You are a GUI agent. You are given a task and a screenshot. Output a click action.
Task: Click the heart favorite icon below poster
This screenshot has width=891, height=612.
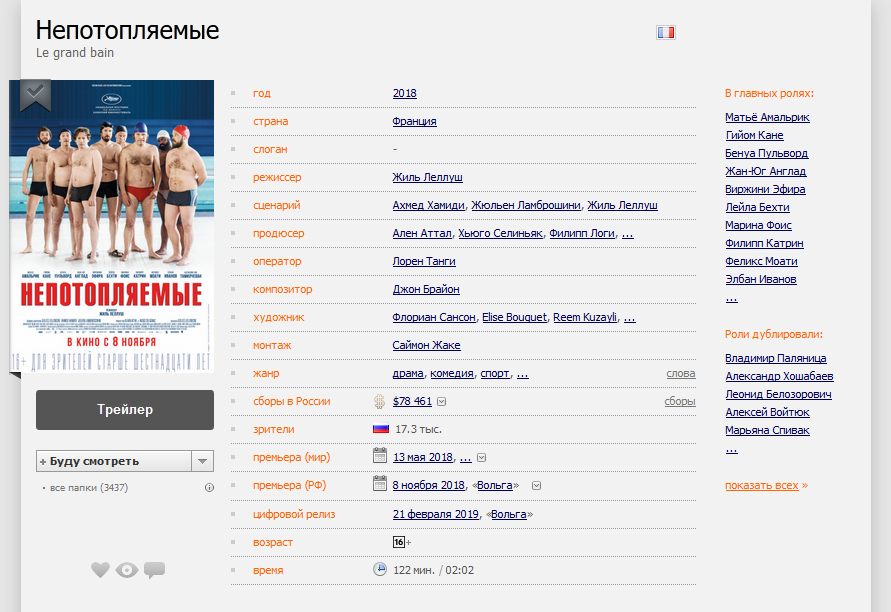pyautogui.click(x=100, y=570)
